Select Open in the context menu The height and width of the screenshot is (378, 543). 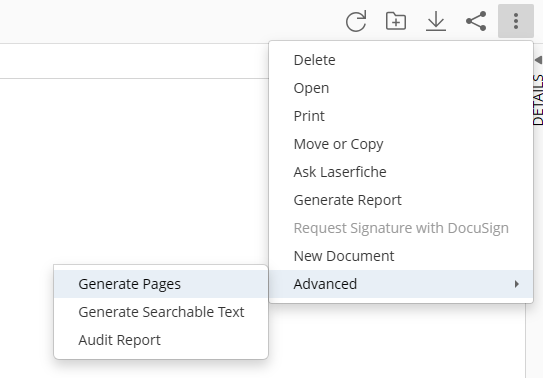[x=401, y=88]
